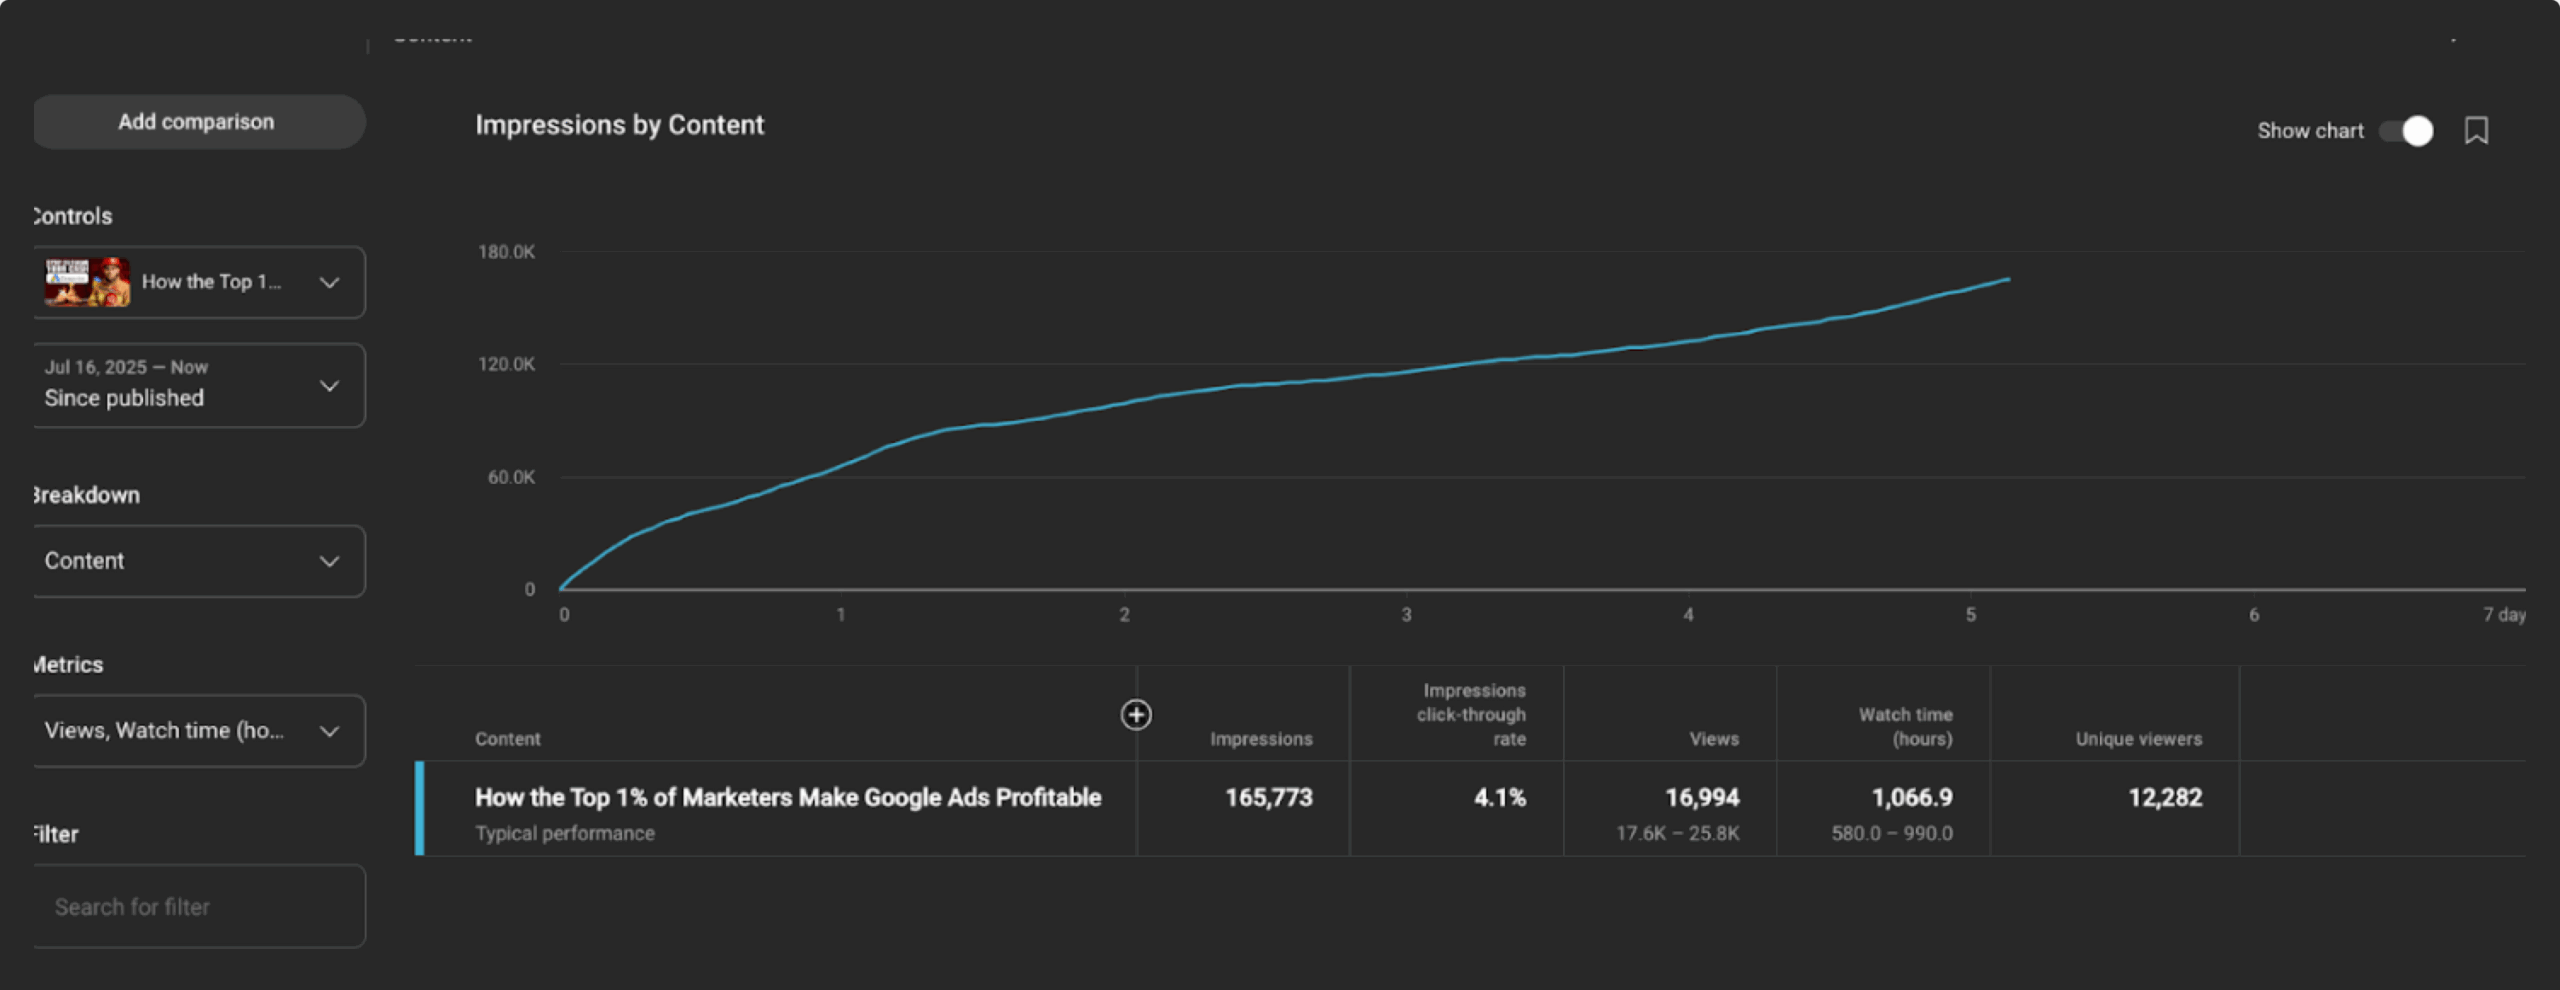Expand the Since published date range dropdown

pos(329,386)
